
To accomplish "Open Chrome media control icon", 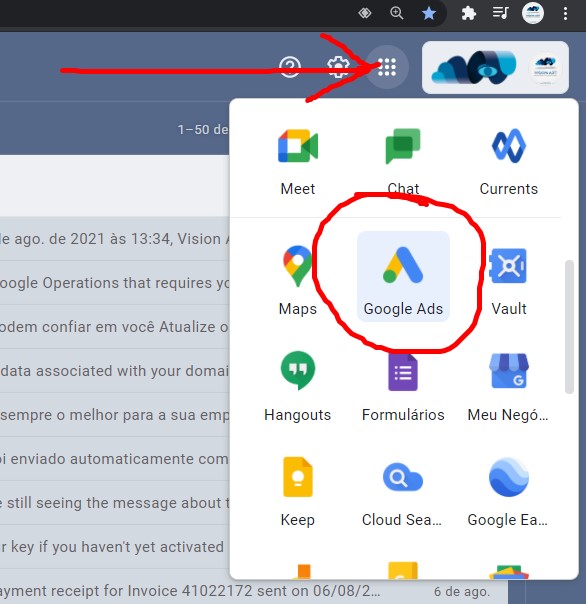I will point(500,13).
